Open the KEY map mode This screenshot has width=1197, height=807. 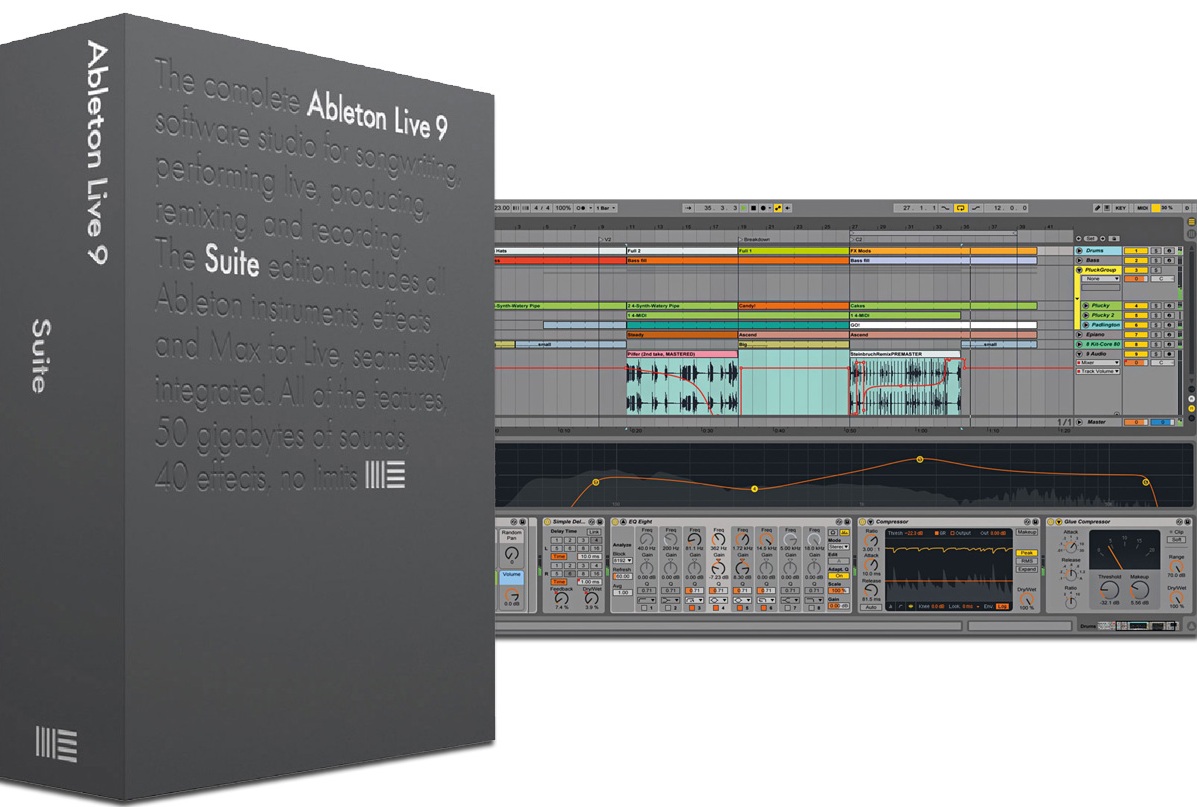(x=1121, y=208)
